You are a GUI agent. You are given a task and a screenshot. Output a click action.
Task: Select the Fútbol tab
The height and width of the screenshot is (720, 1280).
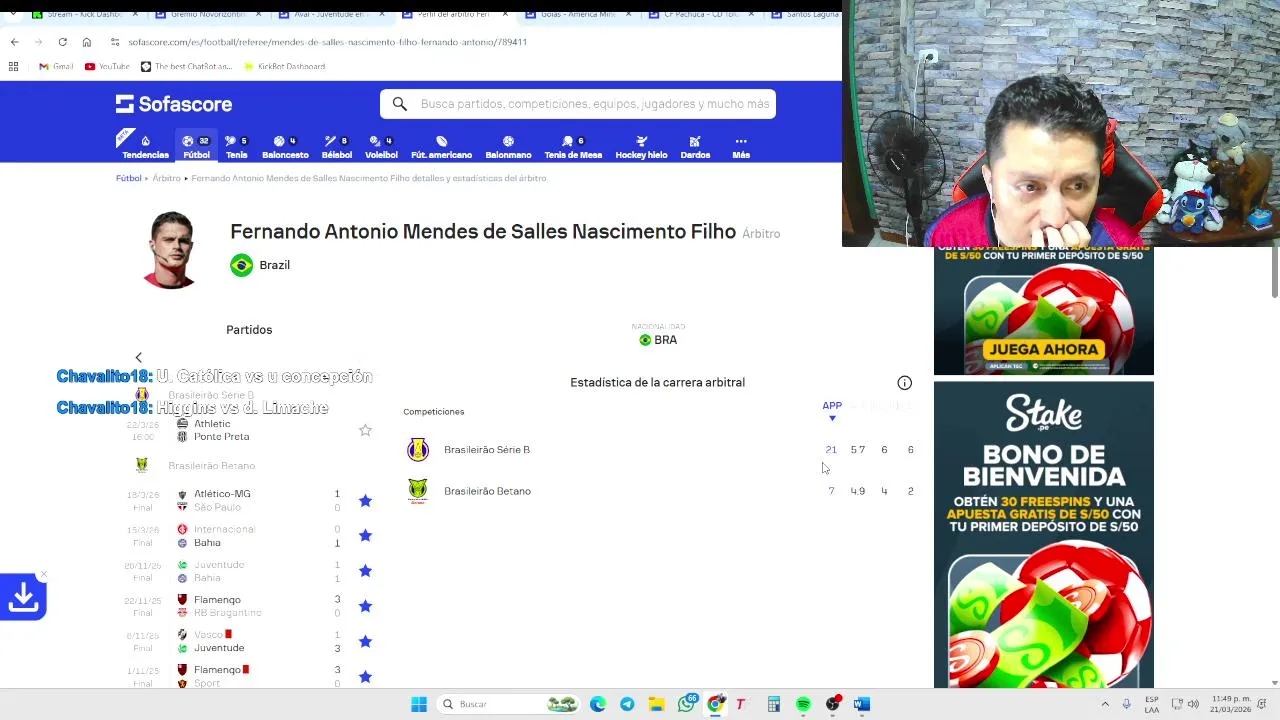tap(196, 147)
